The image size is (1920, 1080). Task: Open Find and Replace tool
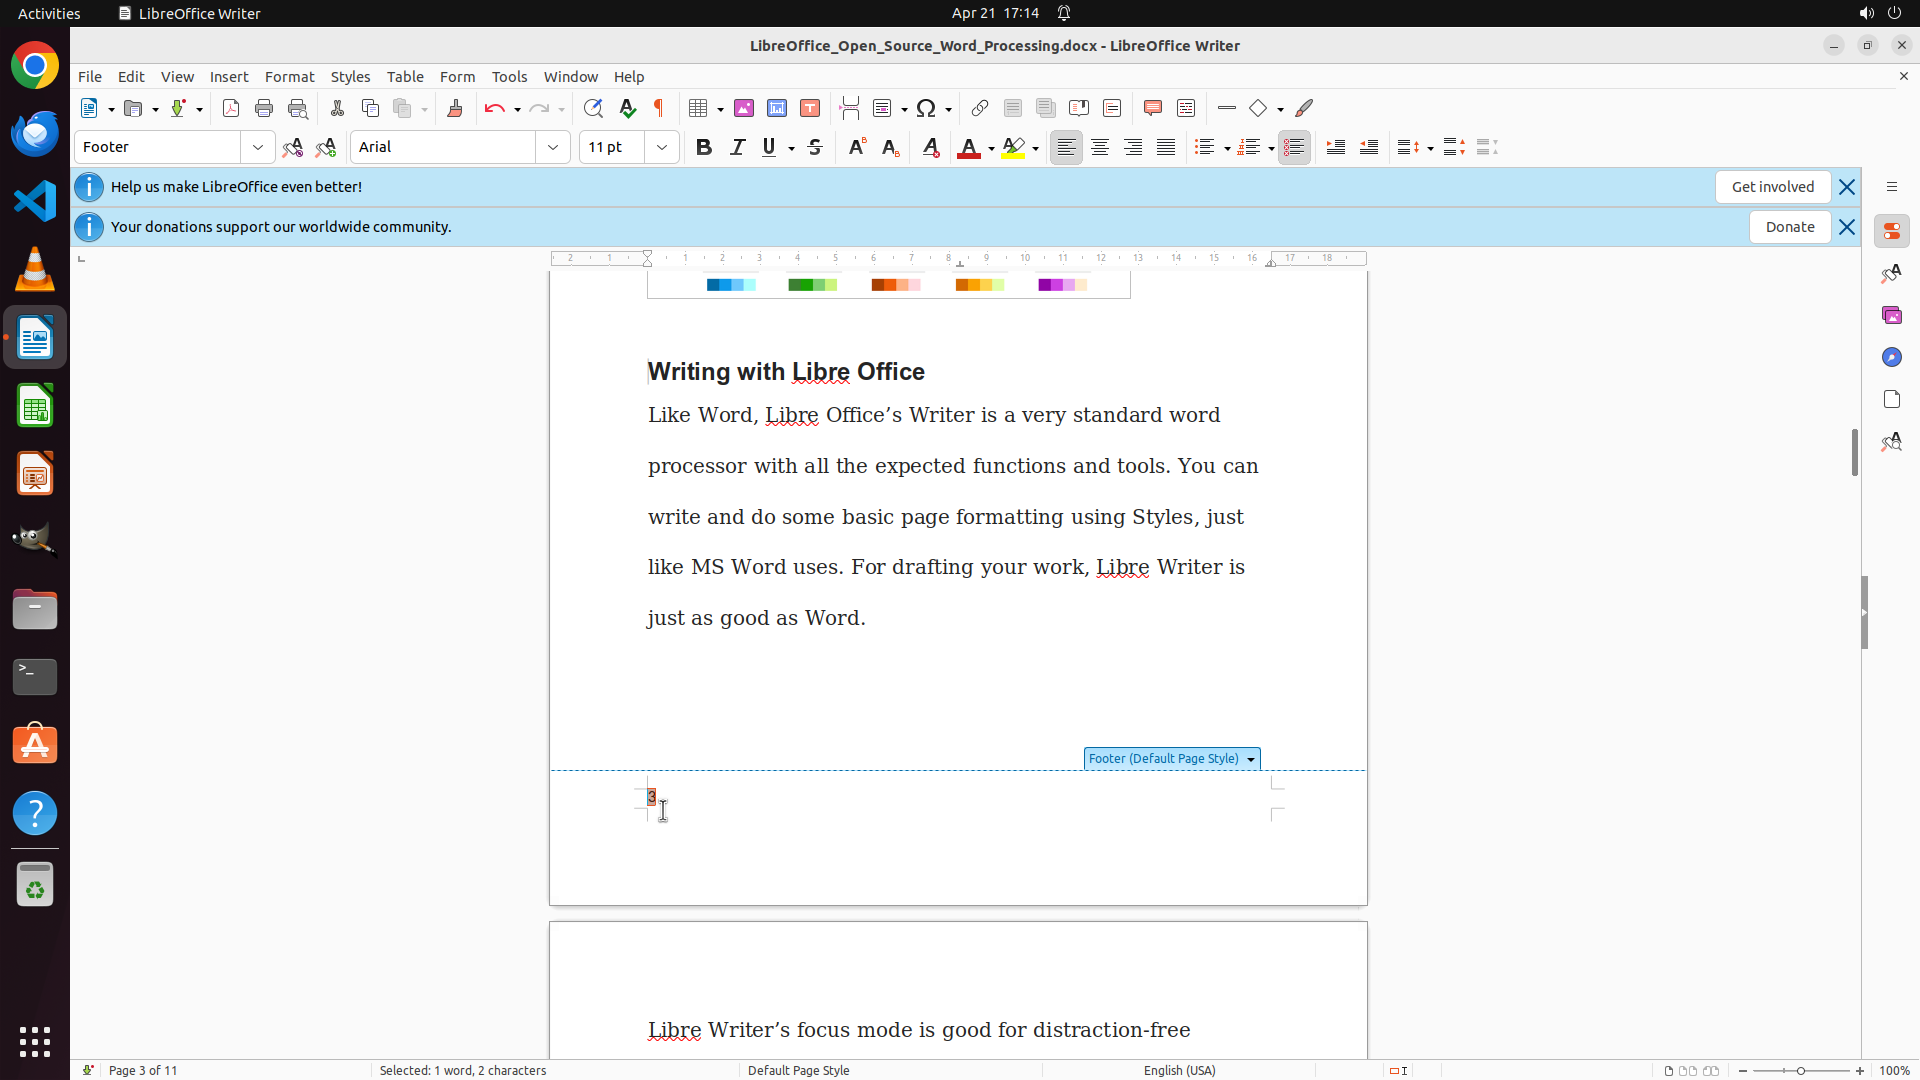(x=593, y=108)
